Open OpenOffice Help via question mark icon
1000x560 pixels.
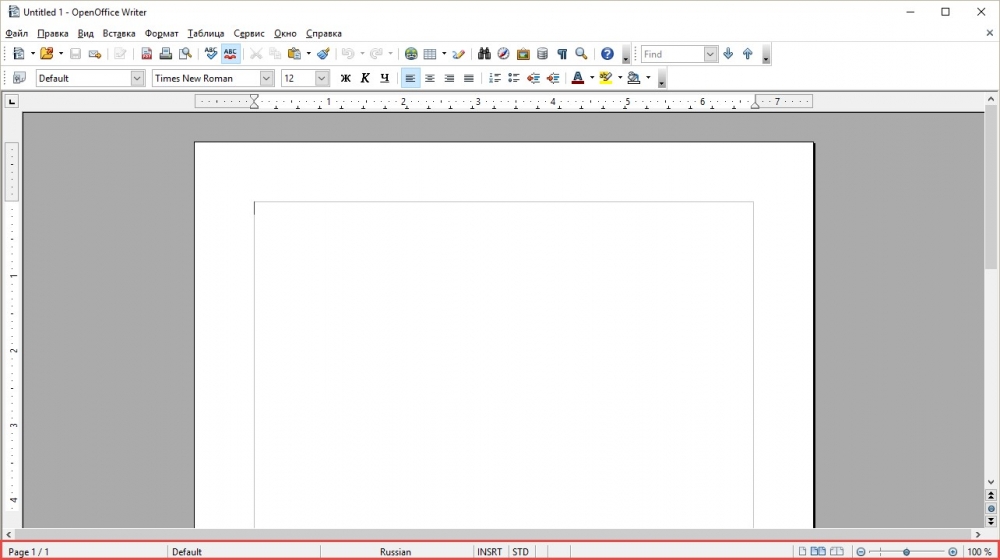(x=607, y=54)
